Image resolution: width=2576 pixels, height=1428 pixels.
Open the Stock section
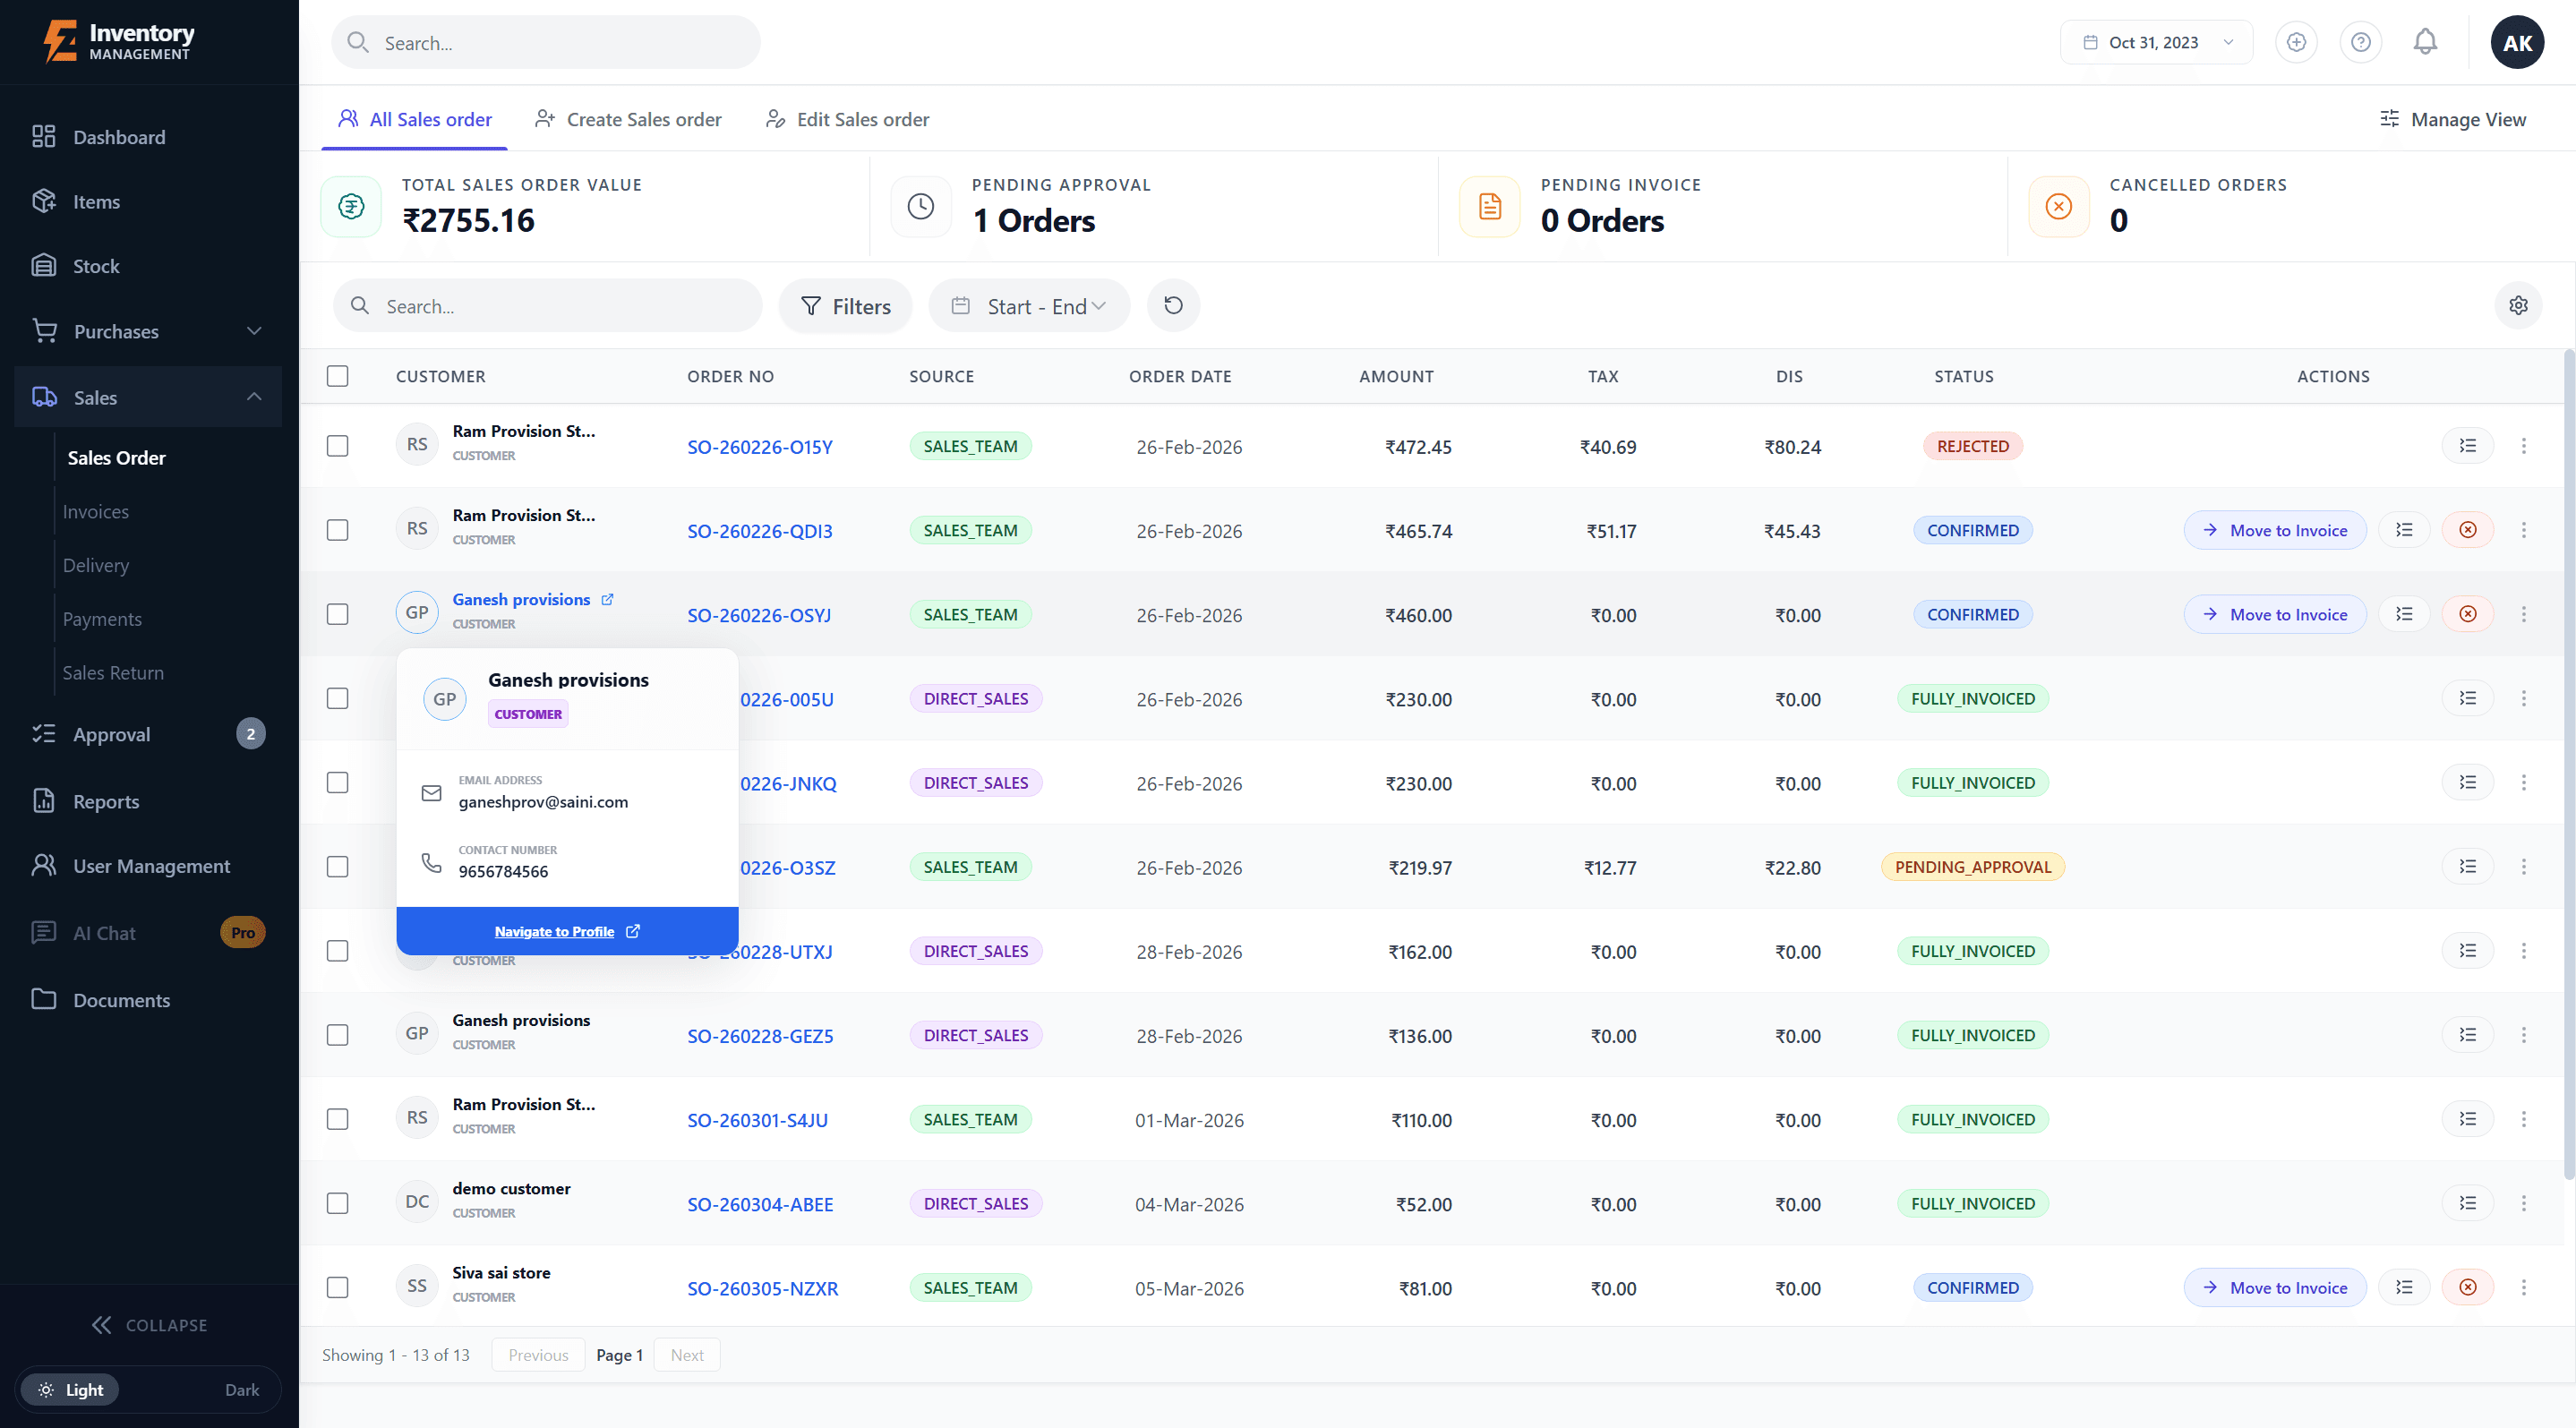coord(96,265)
